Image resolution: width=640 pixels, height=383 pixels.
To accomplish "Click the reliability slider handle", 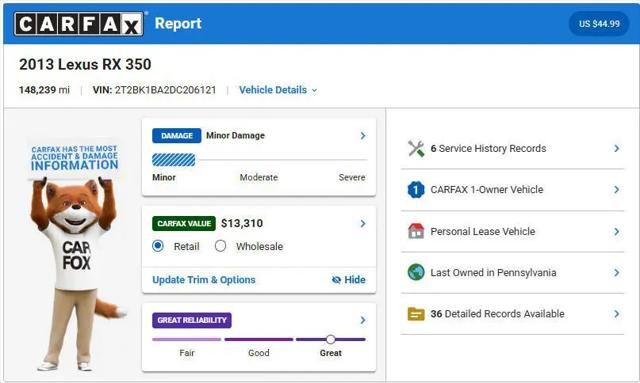I will tap(331, 339).
